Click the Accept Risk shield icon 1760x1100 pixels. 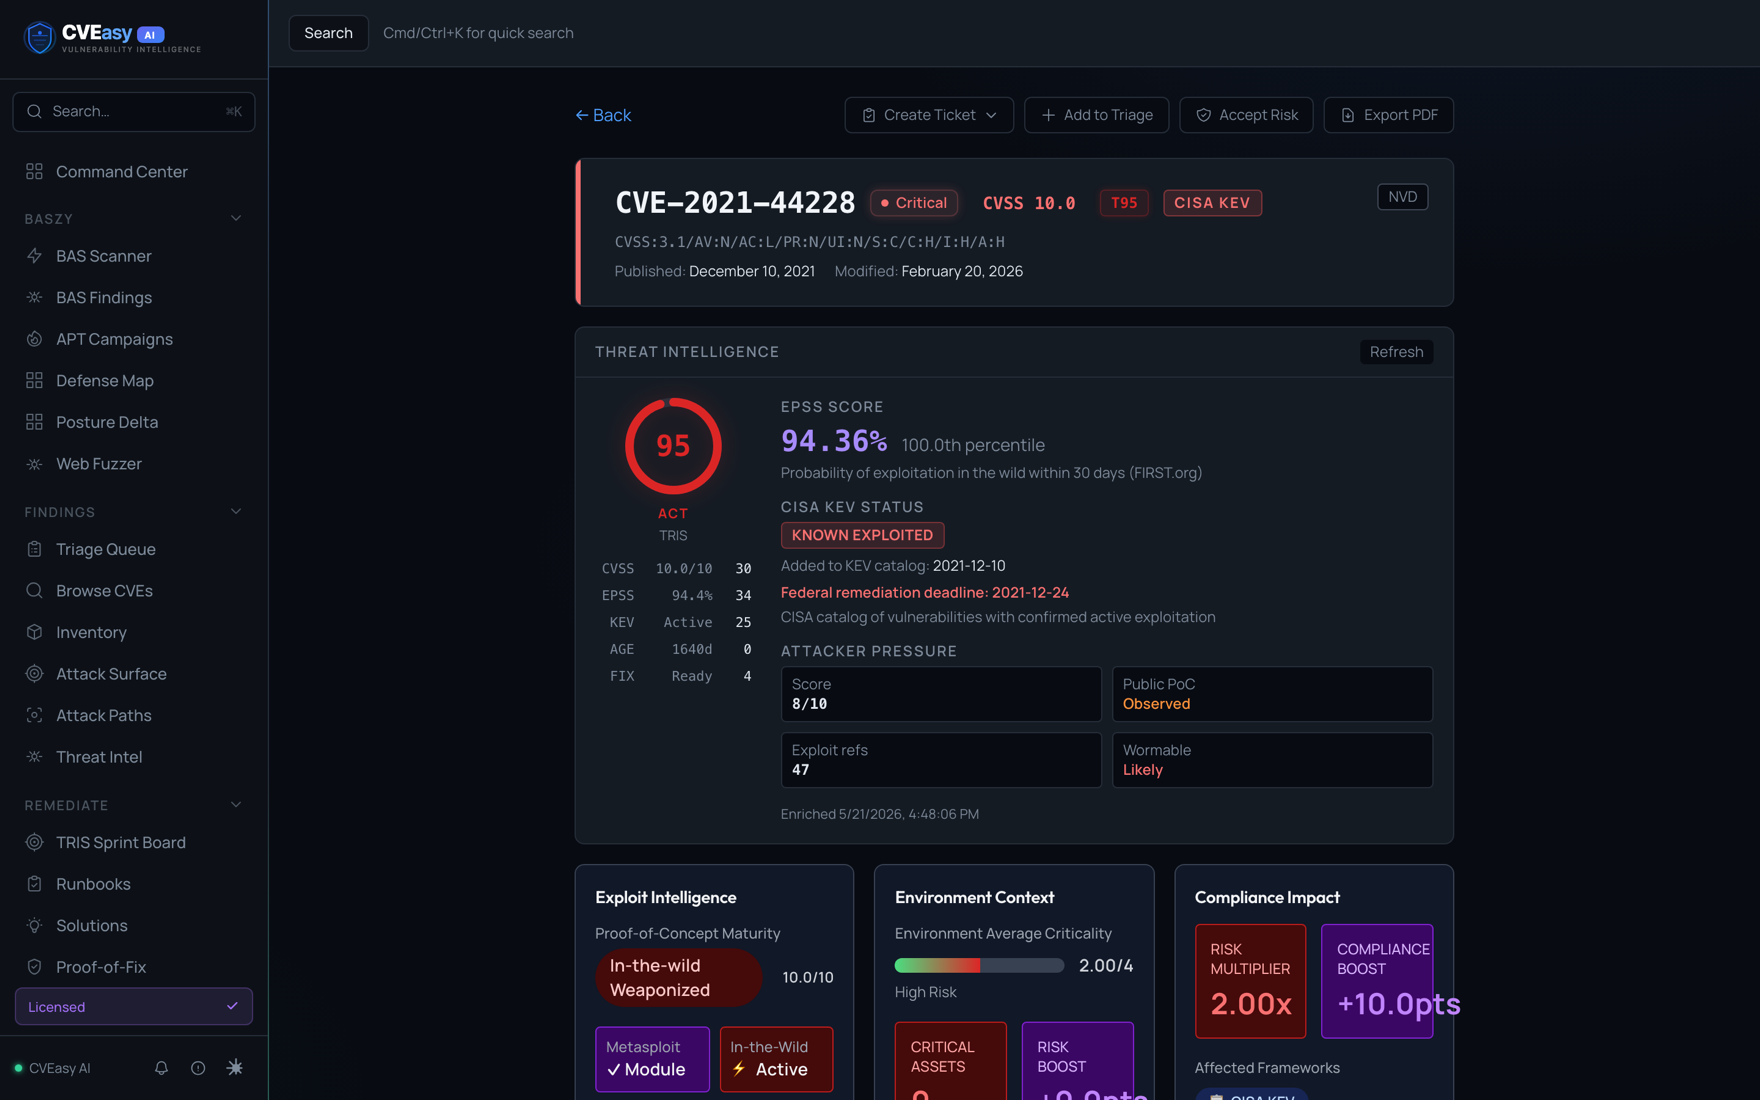coord(1203,115)
